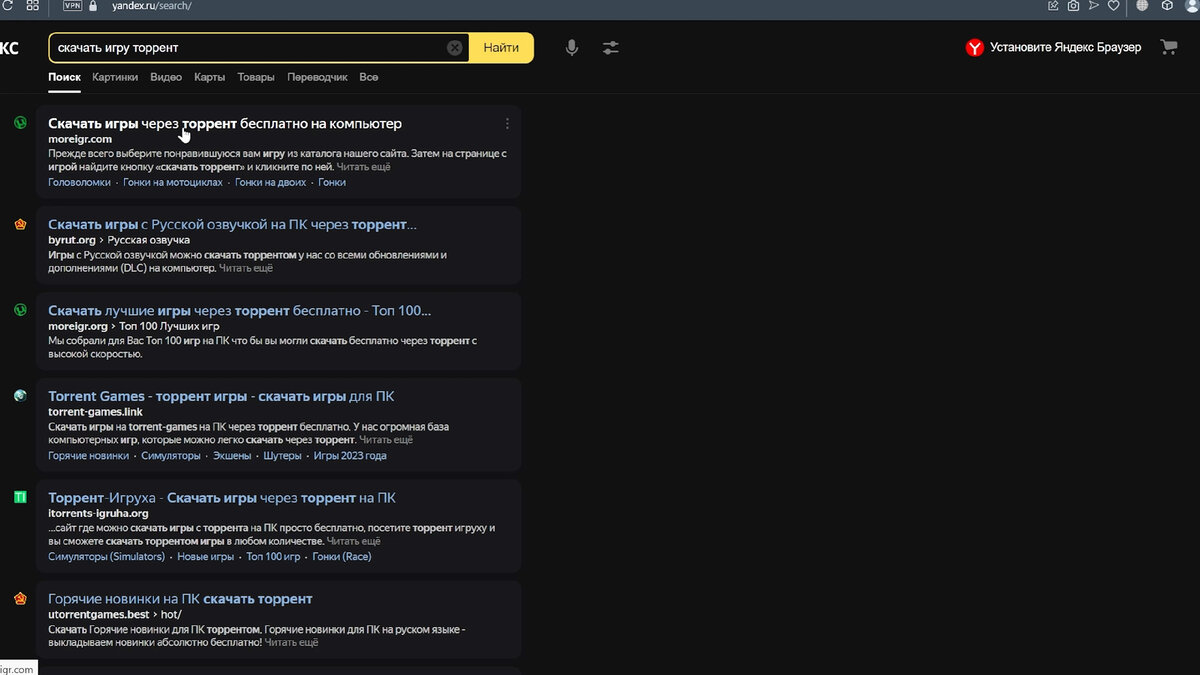Switch to the Картинки tab
Image resolution: width=1200 pixels, height=675 pixels.
coord(115,77)
